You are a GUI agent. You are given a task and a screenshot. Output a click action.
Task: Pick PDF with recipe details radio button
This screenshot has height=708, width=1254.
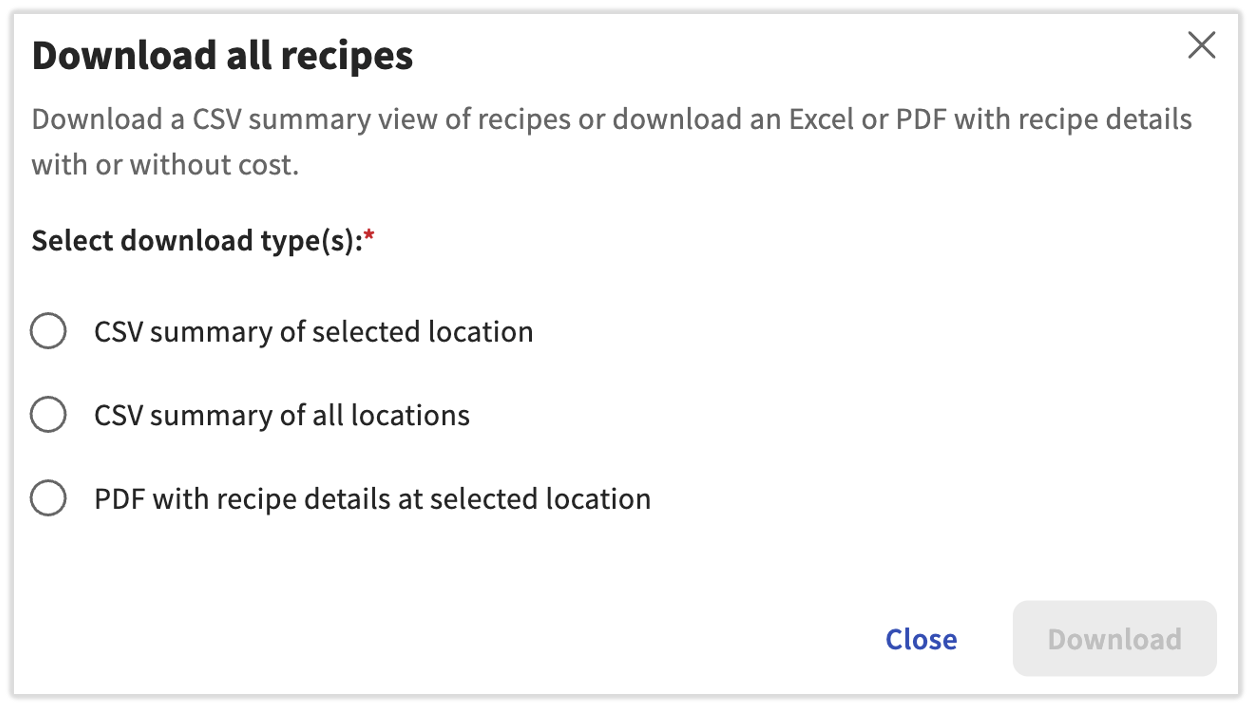pos(48,498)
